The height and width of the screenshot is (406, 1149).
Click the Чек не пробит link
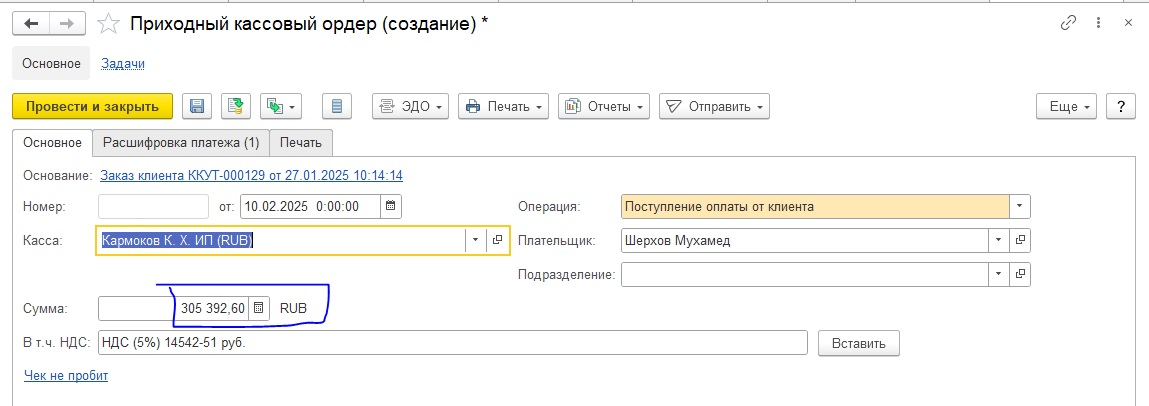pos(66,376)
